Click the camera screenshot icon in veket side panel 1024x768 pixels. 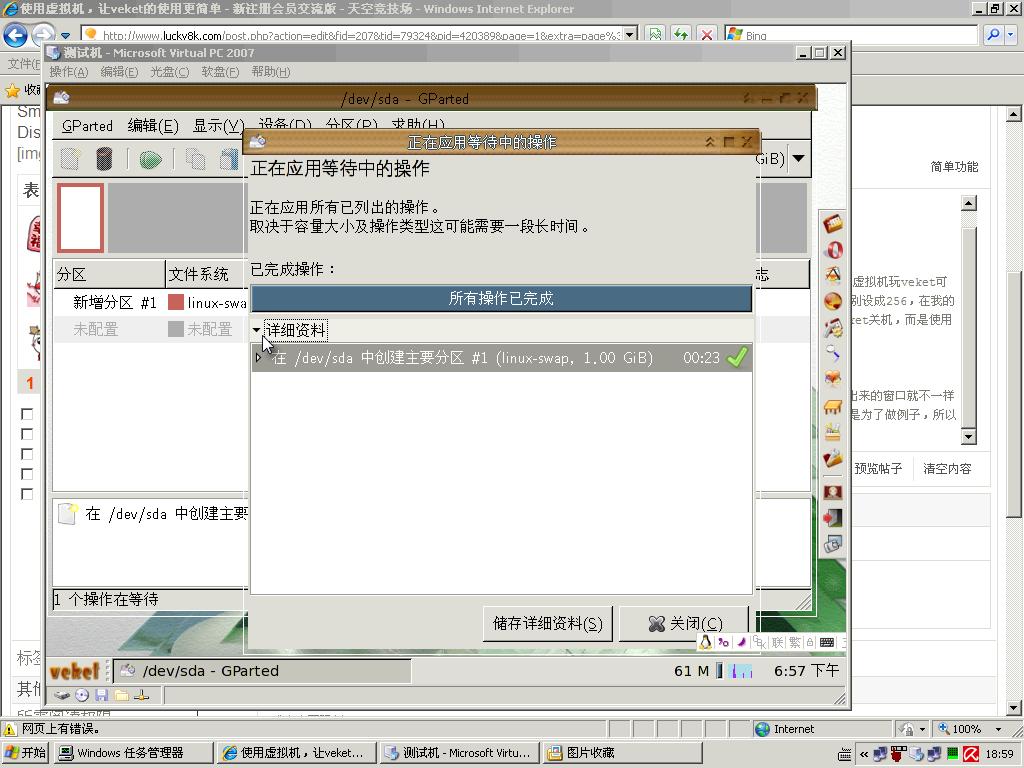[x=833, y=544]
